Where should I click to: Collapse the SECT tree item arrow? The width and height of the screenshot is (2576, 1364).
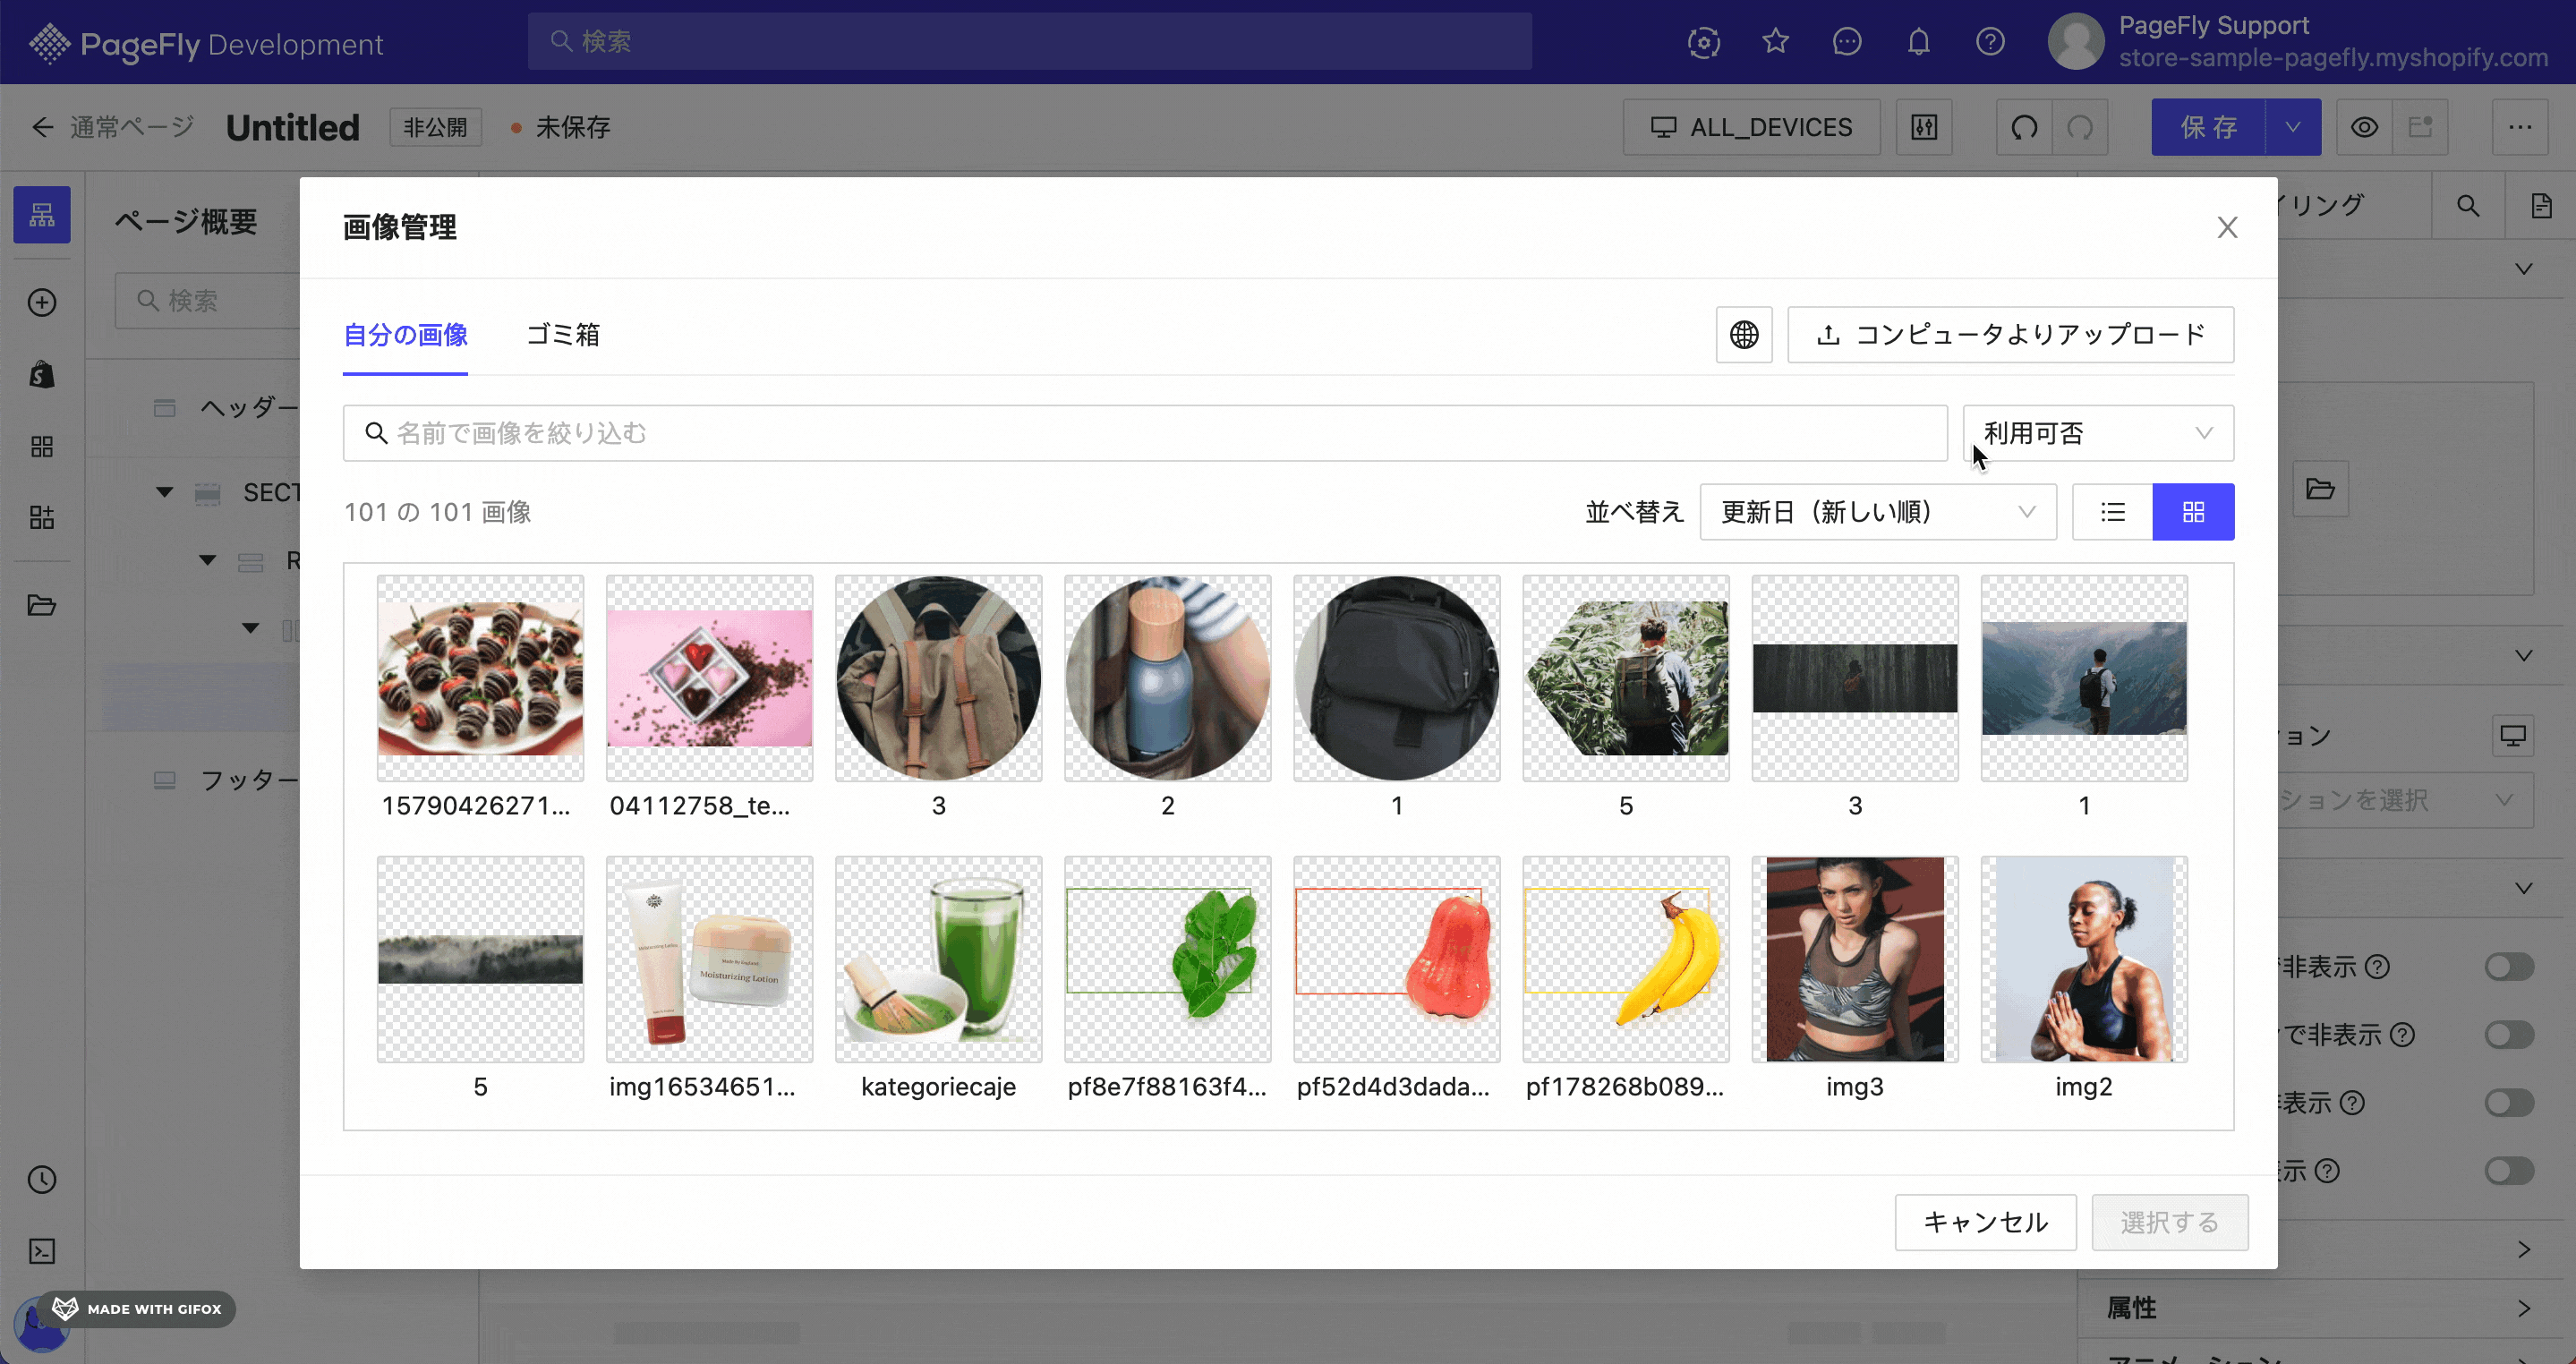[x=165, y=492]
